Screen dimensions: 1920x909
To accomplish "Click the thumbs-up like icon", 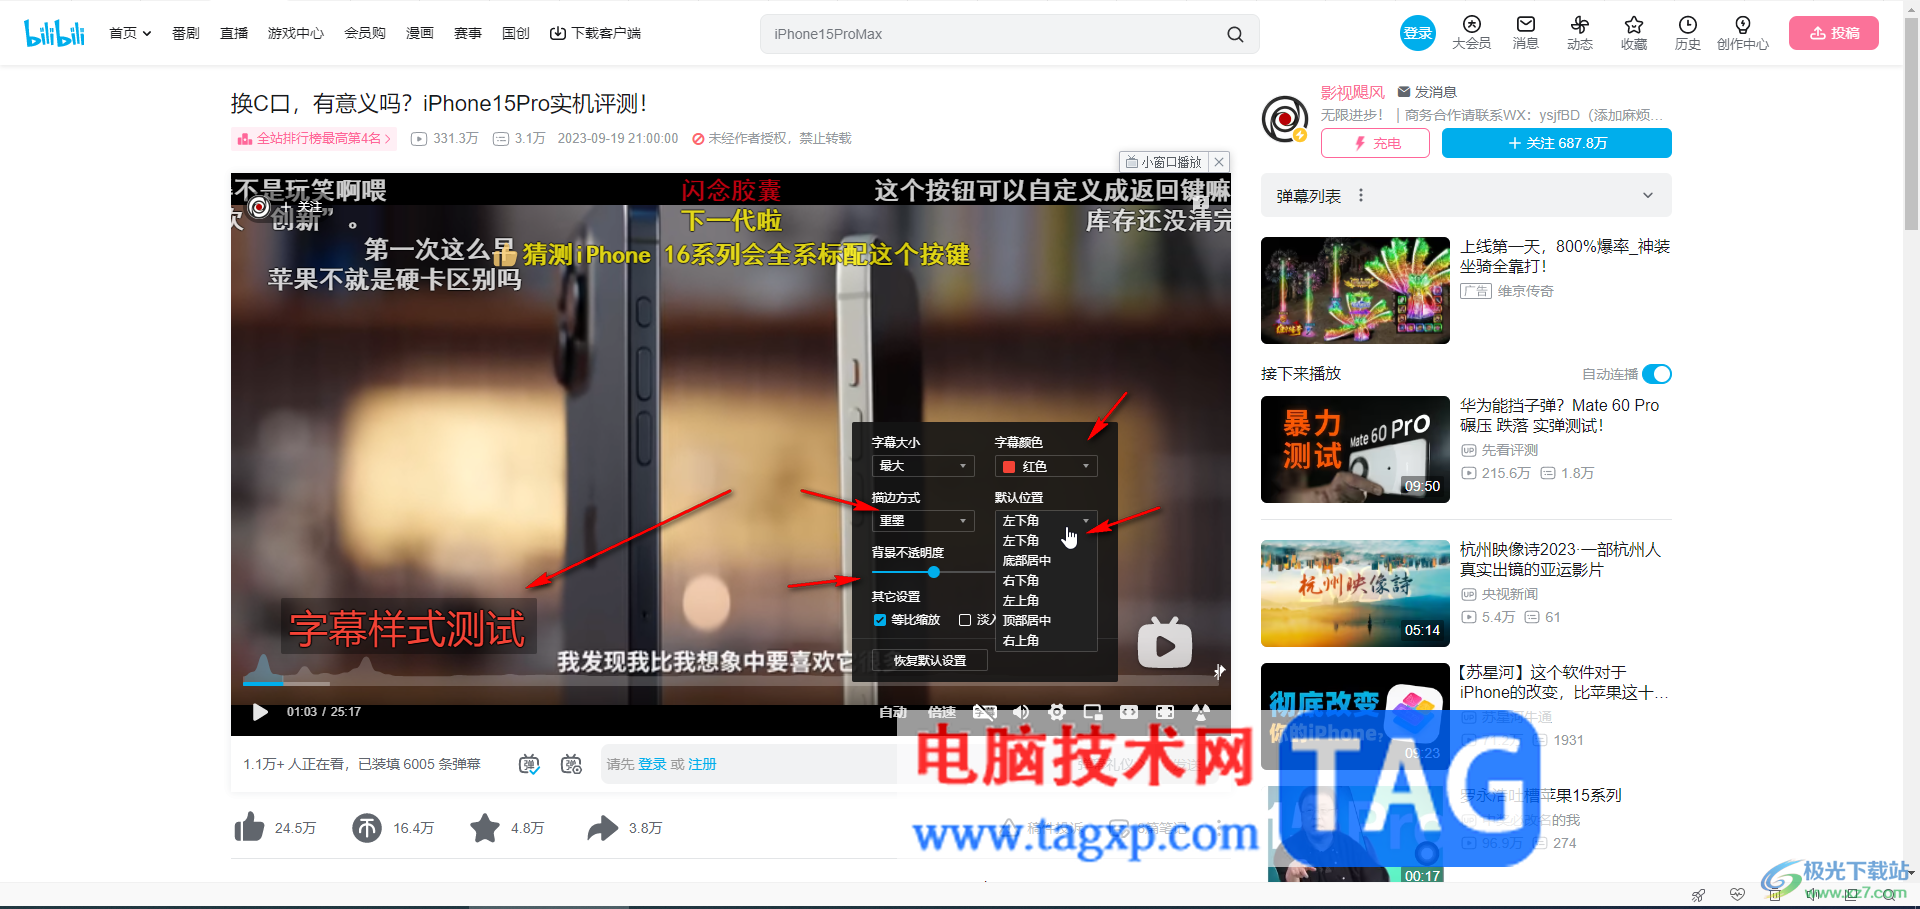I will point(249,827).
